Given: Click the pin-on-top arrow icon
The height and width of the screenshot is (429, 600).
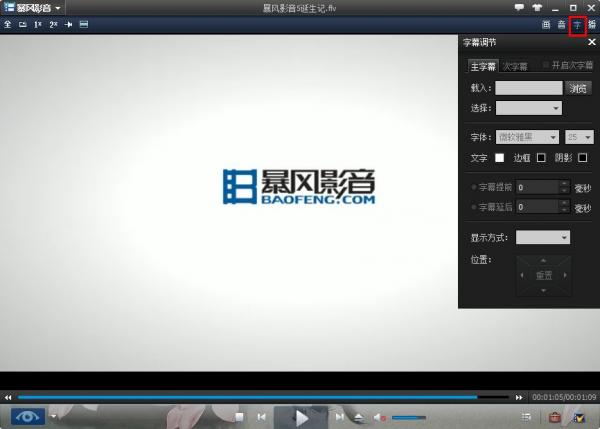Looking at the screenshot, I should pos(68,24).
